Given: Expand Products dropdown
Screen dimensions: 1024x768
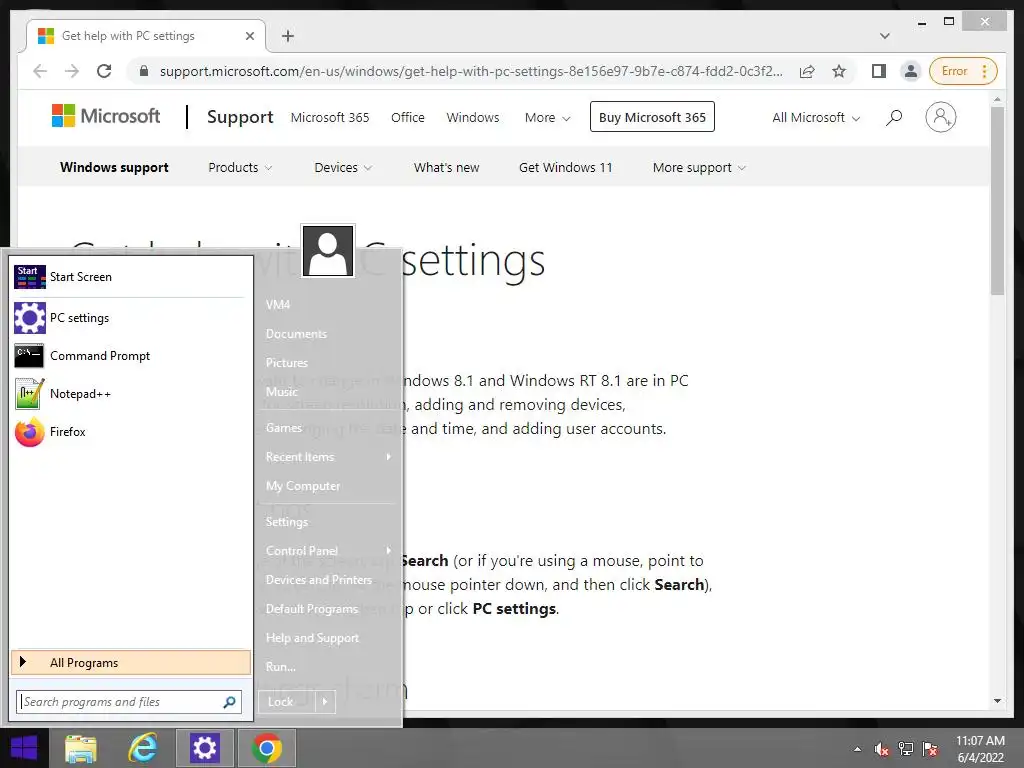Looking at the screenshot, I should pyautogui.click(x=240, y=168).
